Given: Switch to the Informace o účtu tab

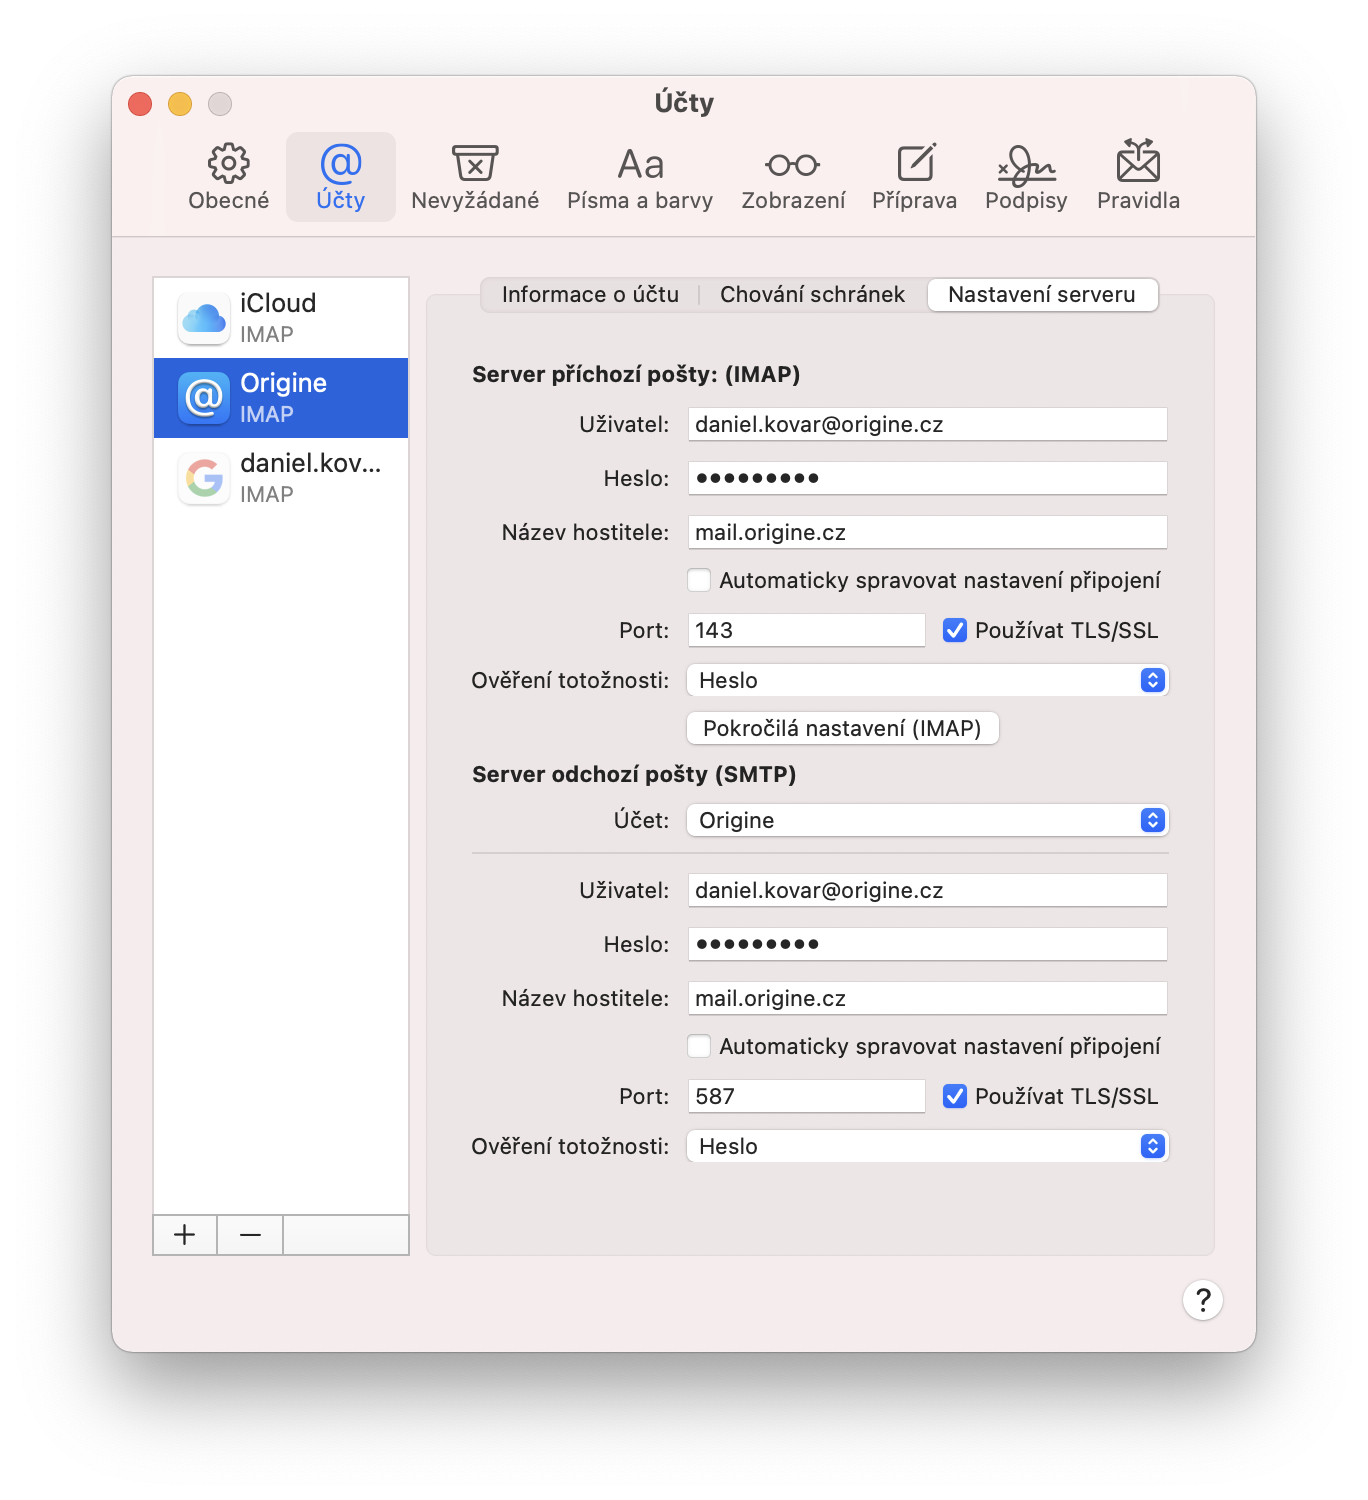Looking at the screenshot, I should (590, 294).
